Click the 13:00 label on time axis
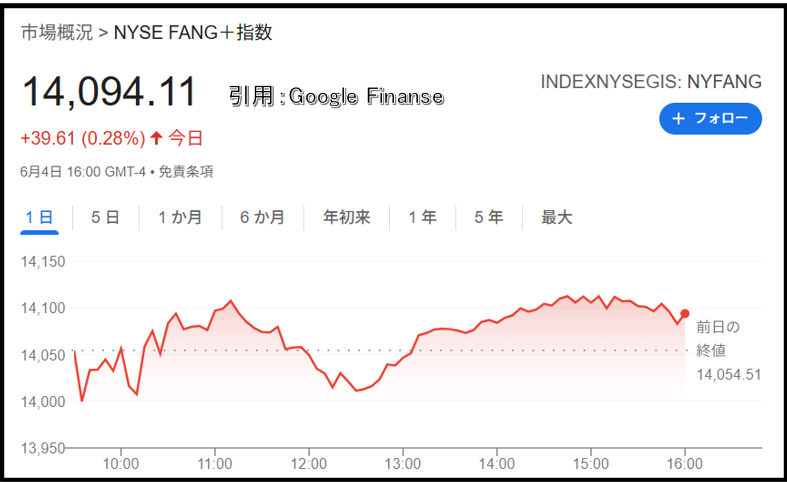 [x=403, y=463]
